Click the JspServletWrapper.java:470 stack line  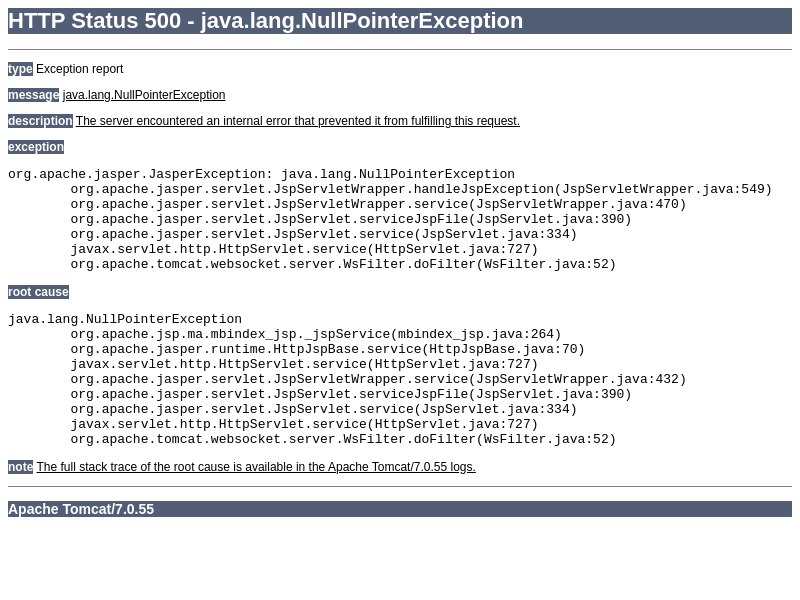[x=378, y=204]
